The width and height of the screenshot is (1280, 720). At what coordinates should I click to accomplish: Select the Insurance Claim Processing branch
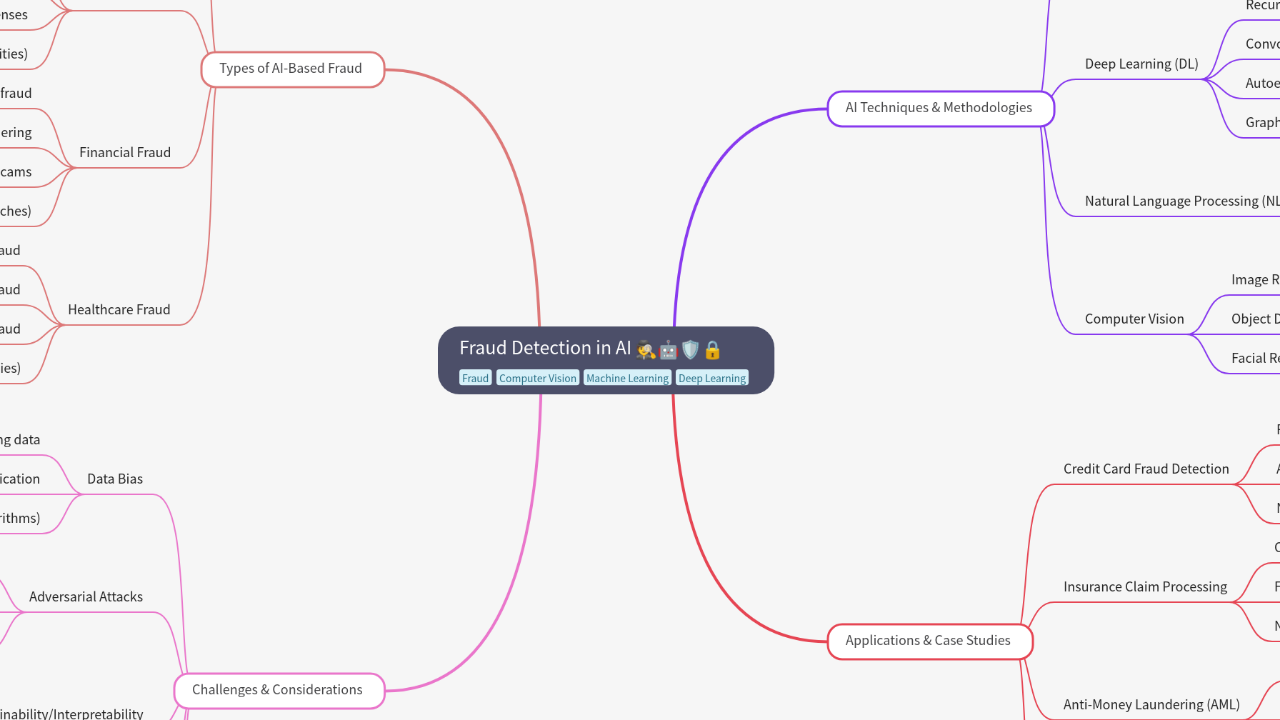1146,587
